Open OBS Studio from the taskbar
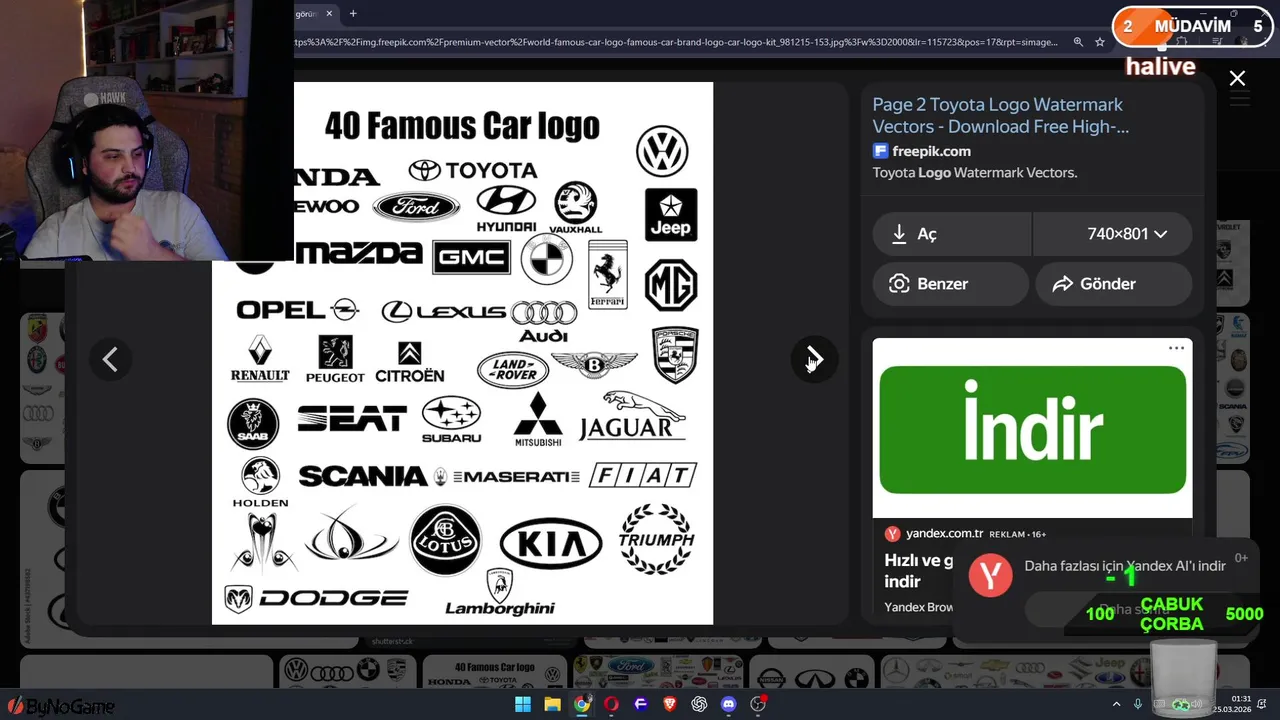 pyautogui.click(x=758, y=704)
